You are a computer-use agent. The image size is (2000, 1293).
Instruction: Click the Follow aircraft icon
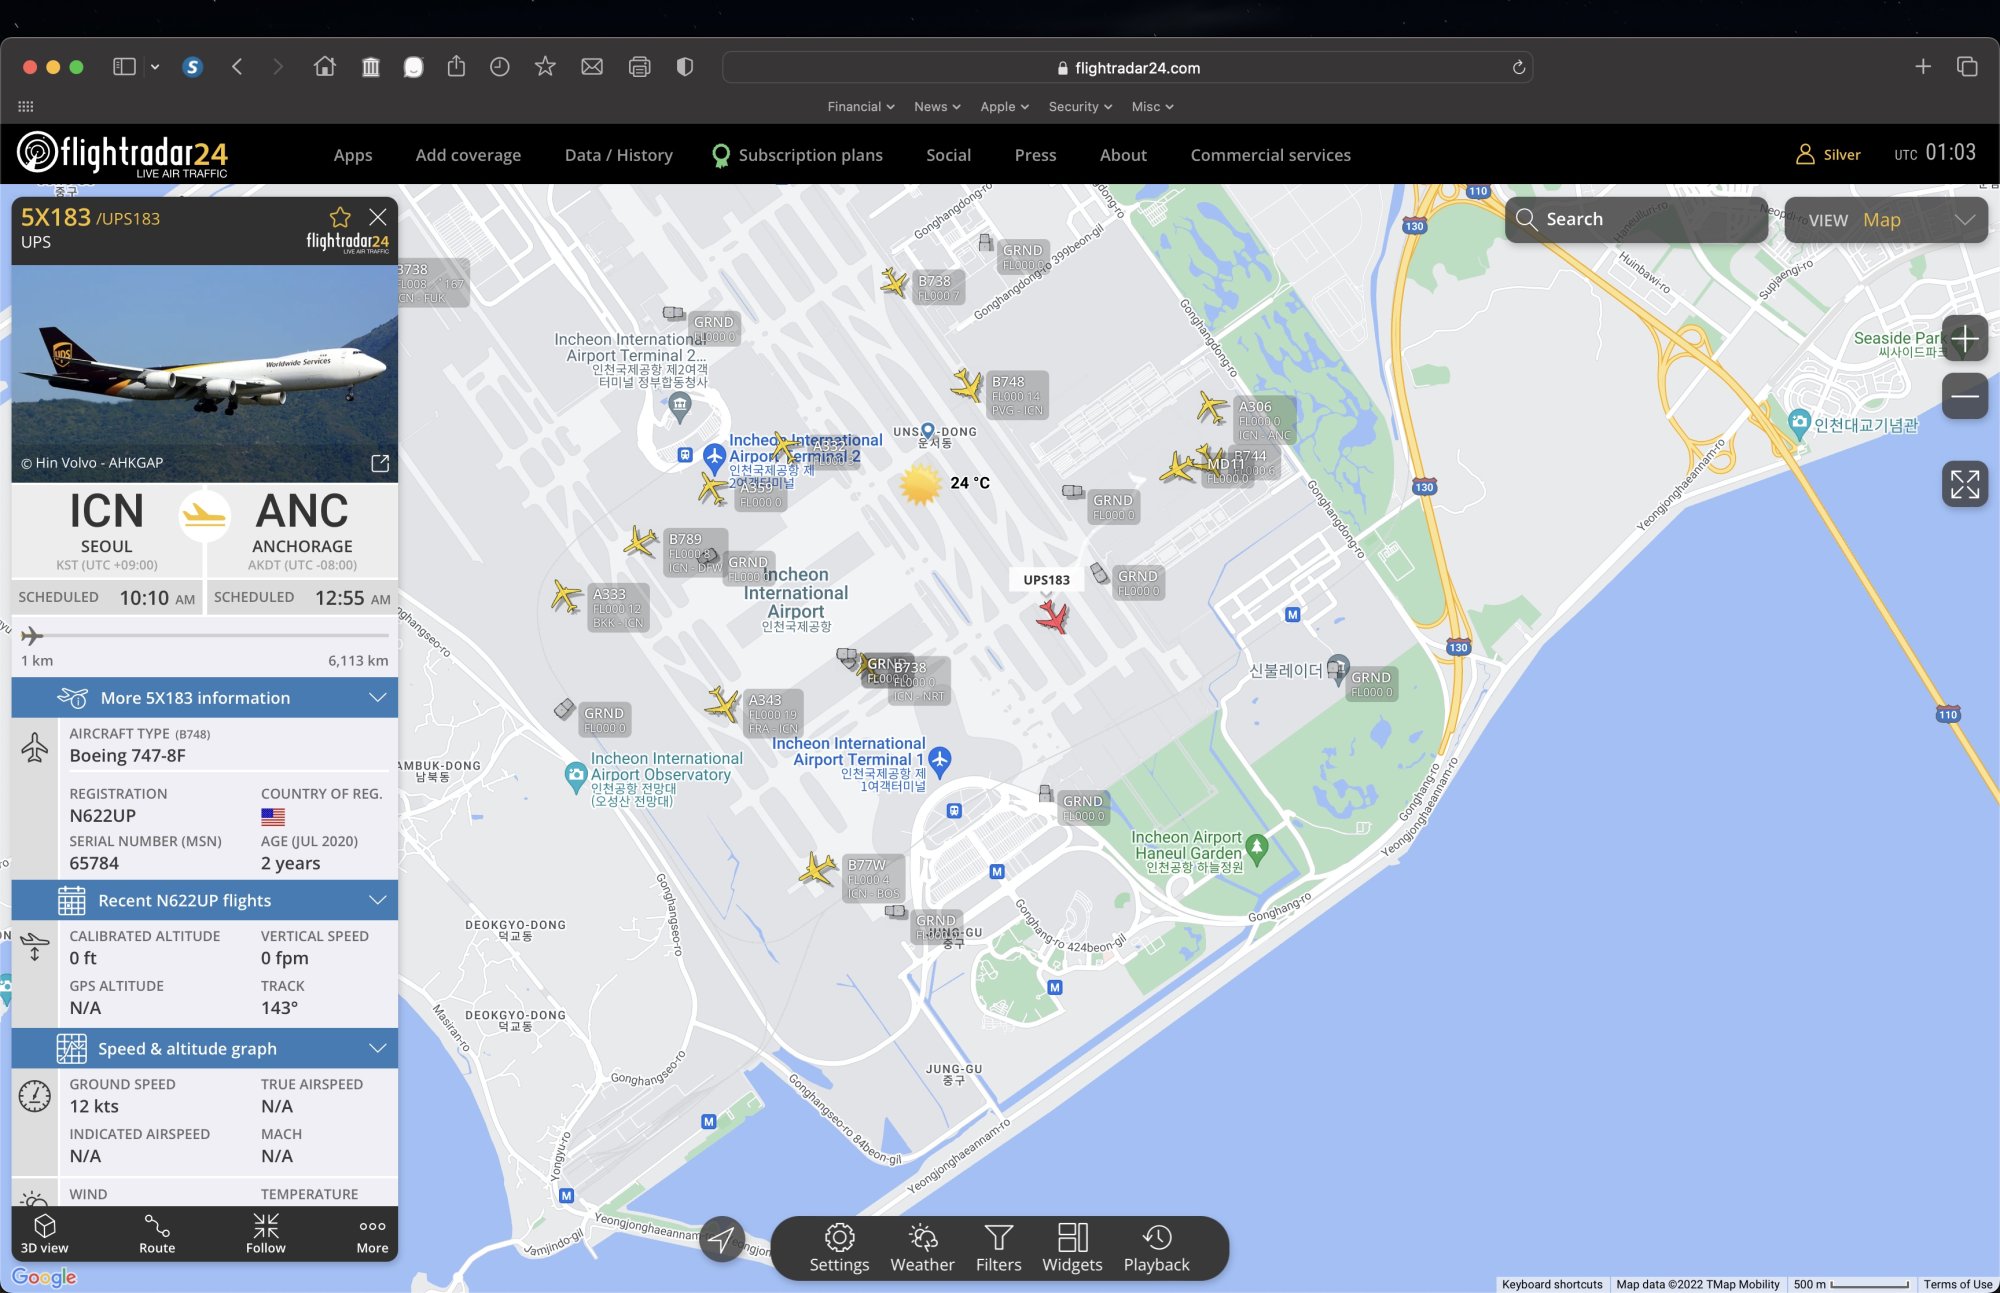(265, 1233)
